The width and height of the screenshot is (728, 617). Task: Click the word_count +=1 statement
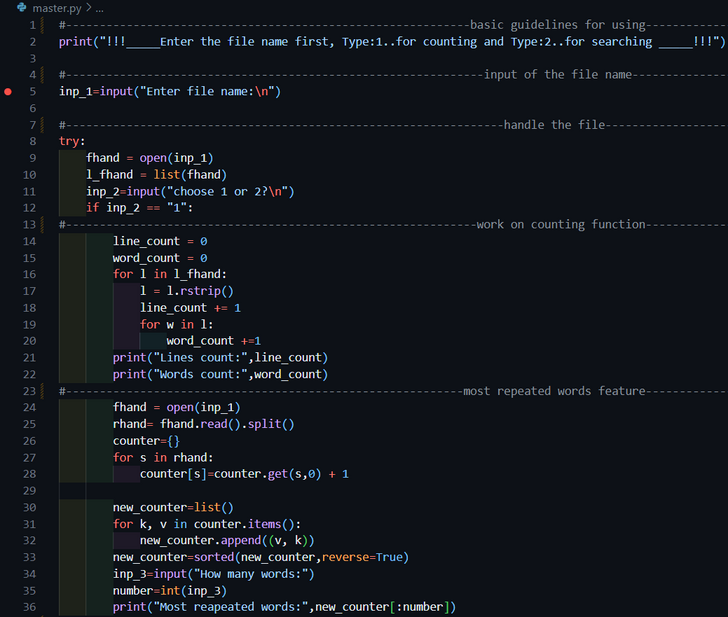(213, 341)
